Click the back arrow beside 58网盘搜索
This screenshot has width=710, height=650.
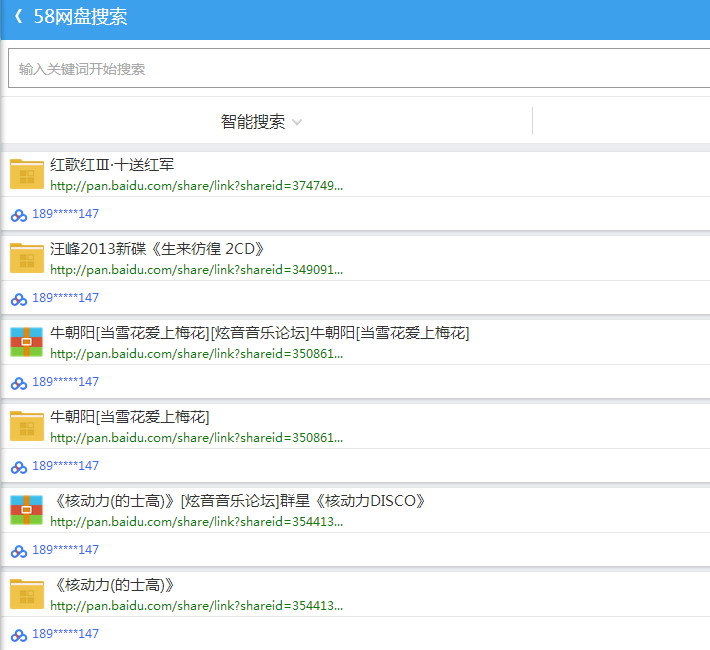pos(18,17)
